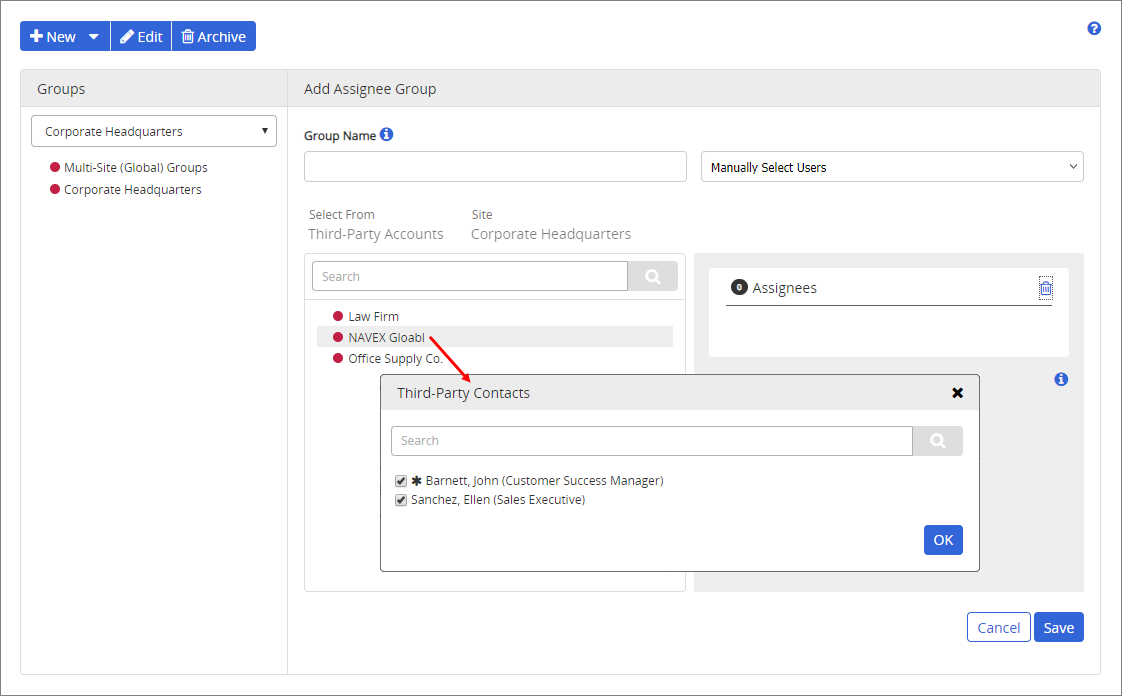1122x696 pixels.
Task: Click the Group Name info icon
Action: coord(387,135)
